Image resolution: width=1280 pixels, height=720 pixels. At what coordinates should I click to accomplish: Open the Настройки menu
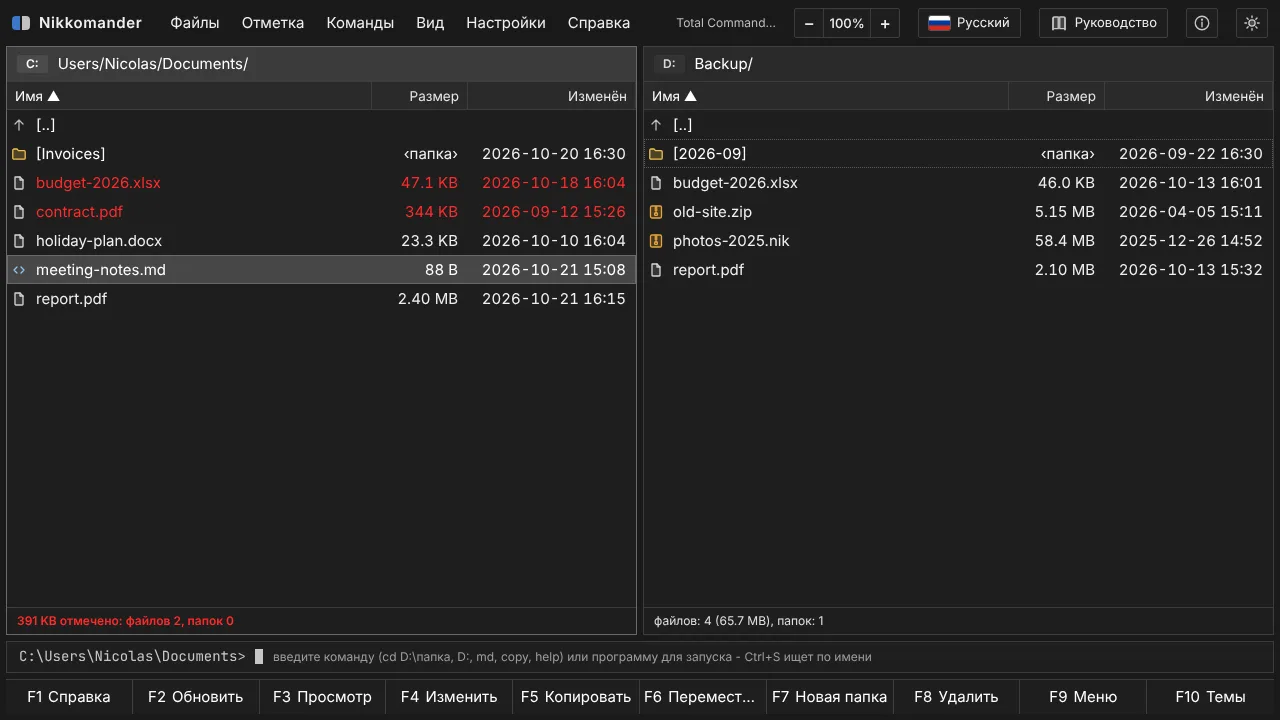point(506,23)
